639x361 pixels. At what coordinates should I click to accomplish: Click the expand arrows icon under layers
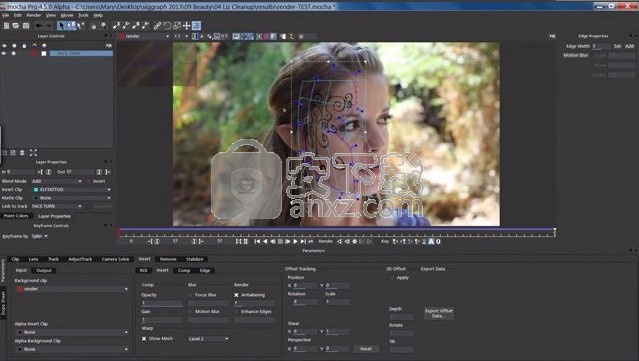pyautogui.click(x=33, y=153)
